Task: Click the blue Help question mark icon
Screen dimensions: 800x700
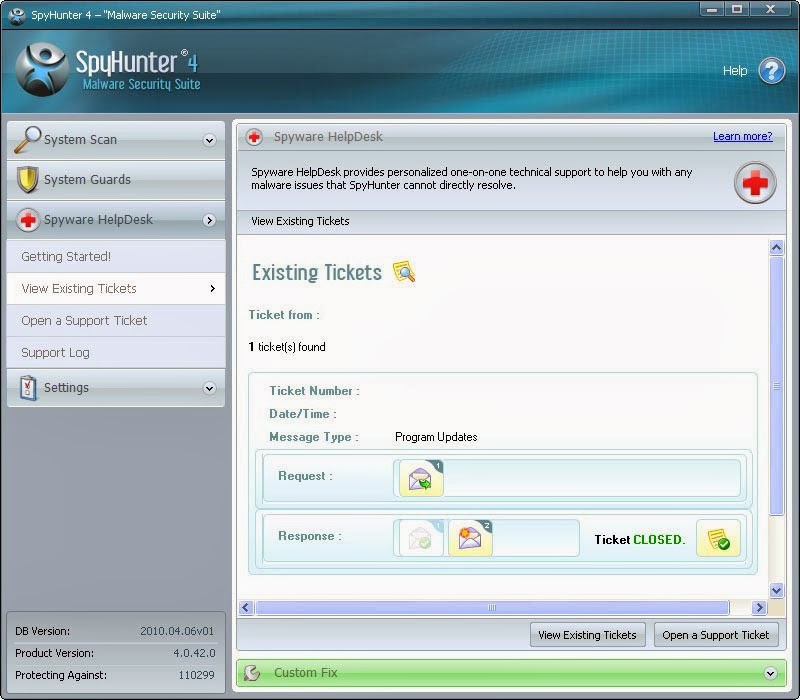Action: click(x=771, y=71)
